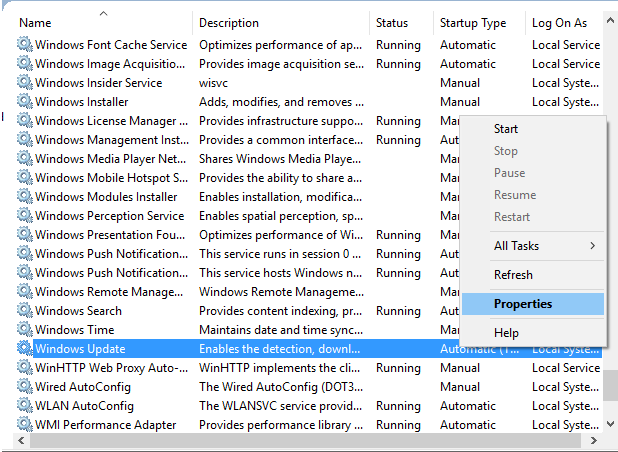Click gear icon of Windows Management Instrumentation

(x=25, y=139)
